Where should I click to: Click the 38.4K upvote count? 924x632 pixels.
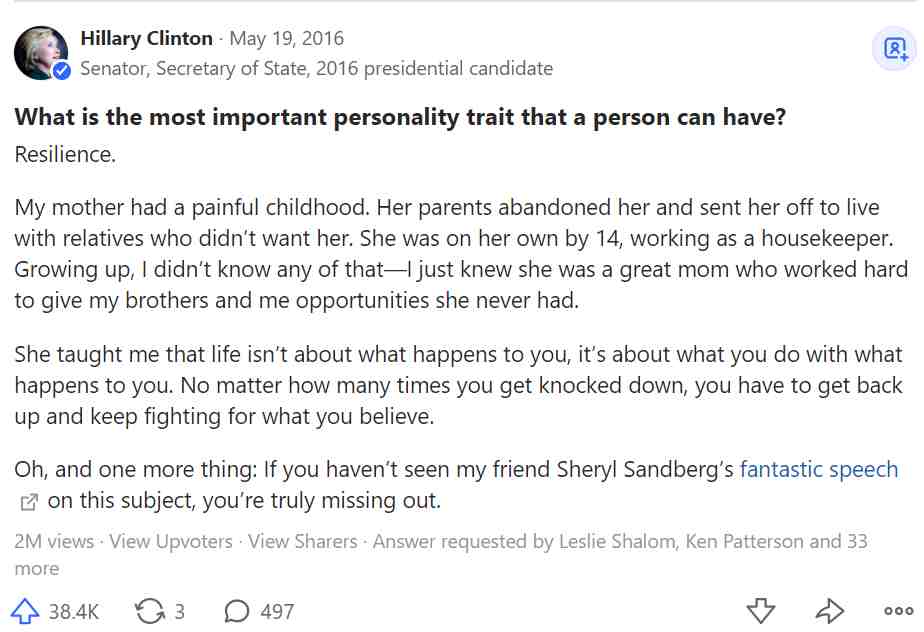[74, 612]
